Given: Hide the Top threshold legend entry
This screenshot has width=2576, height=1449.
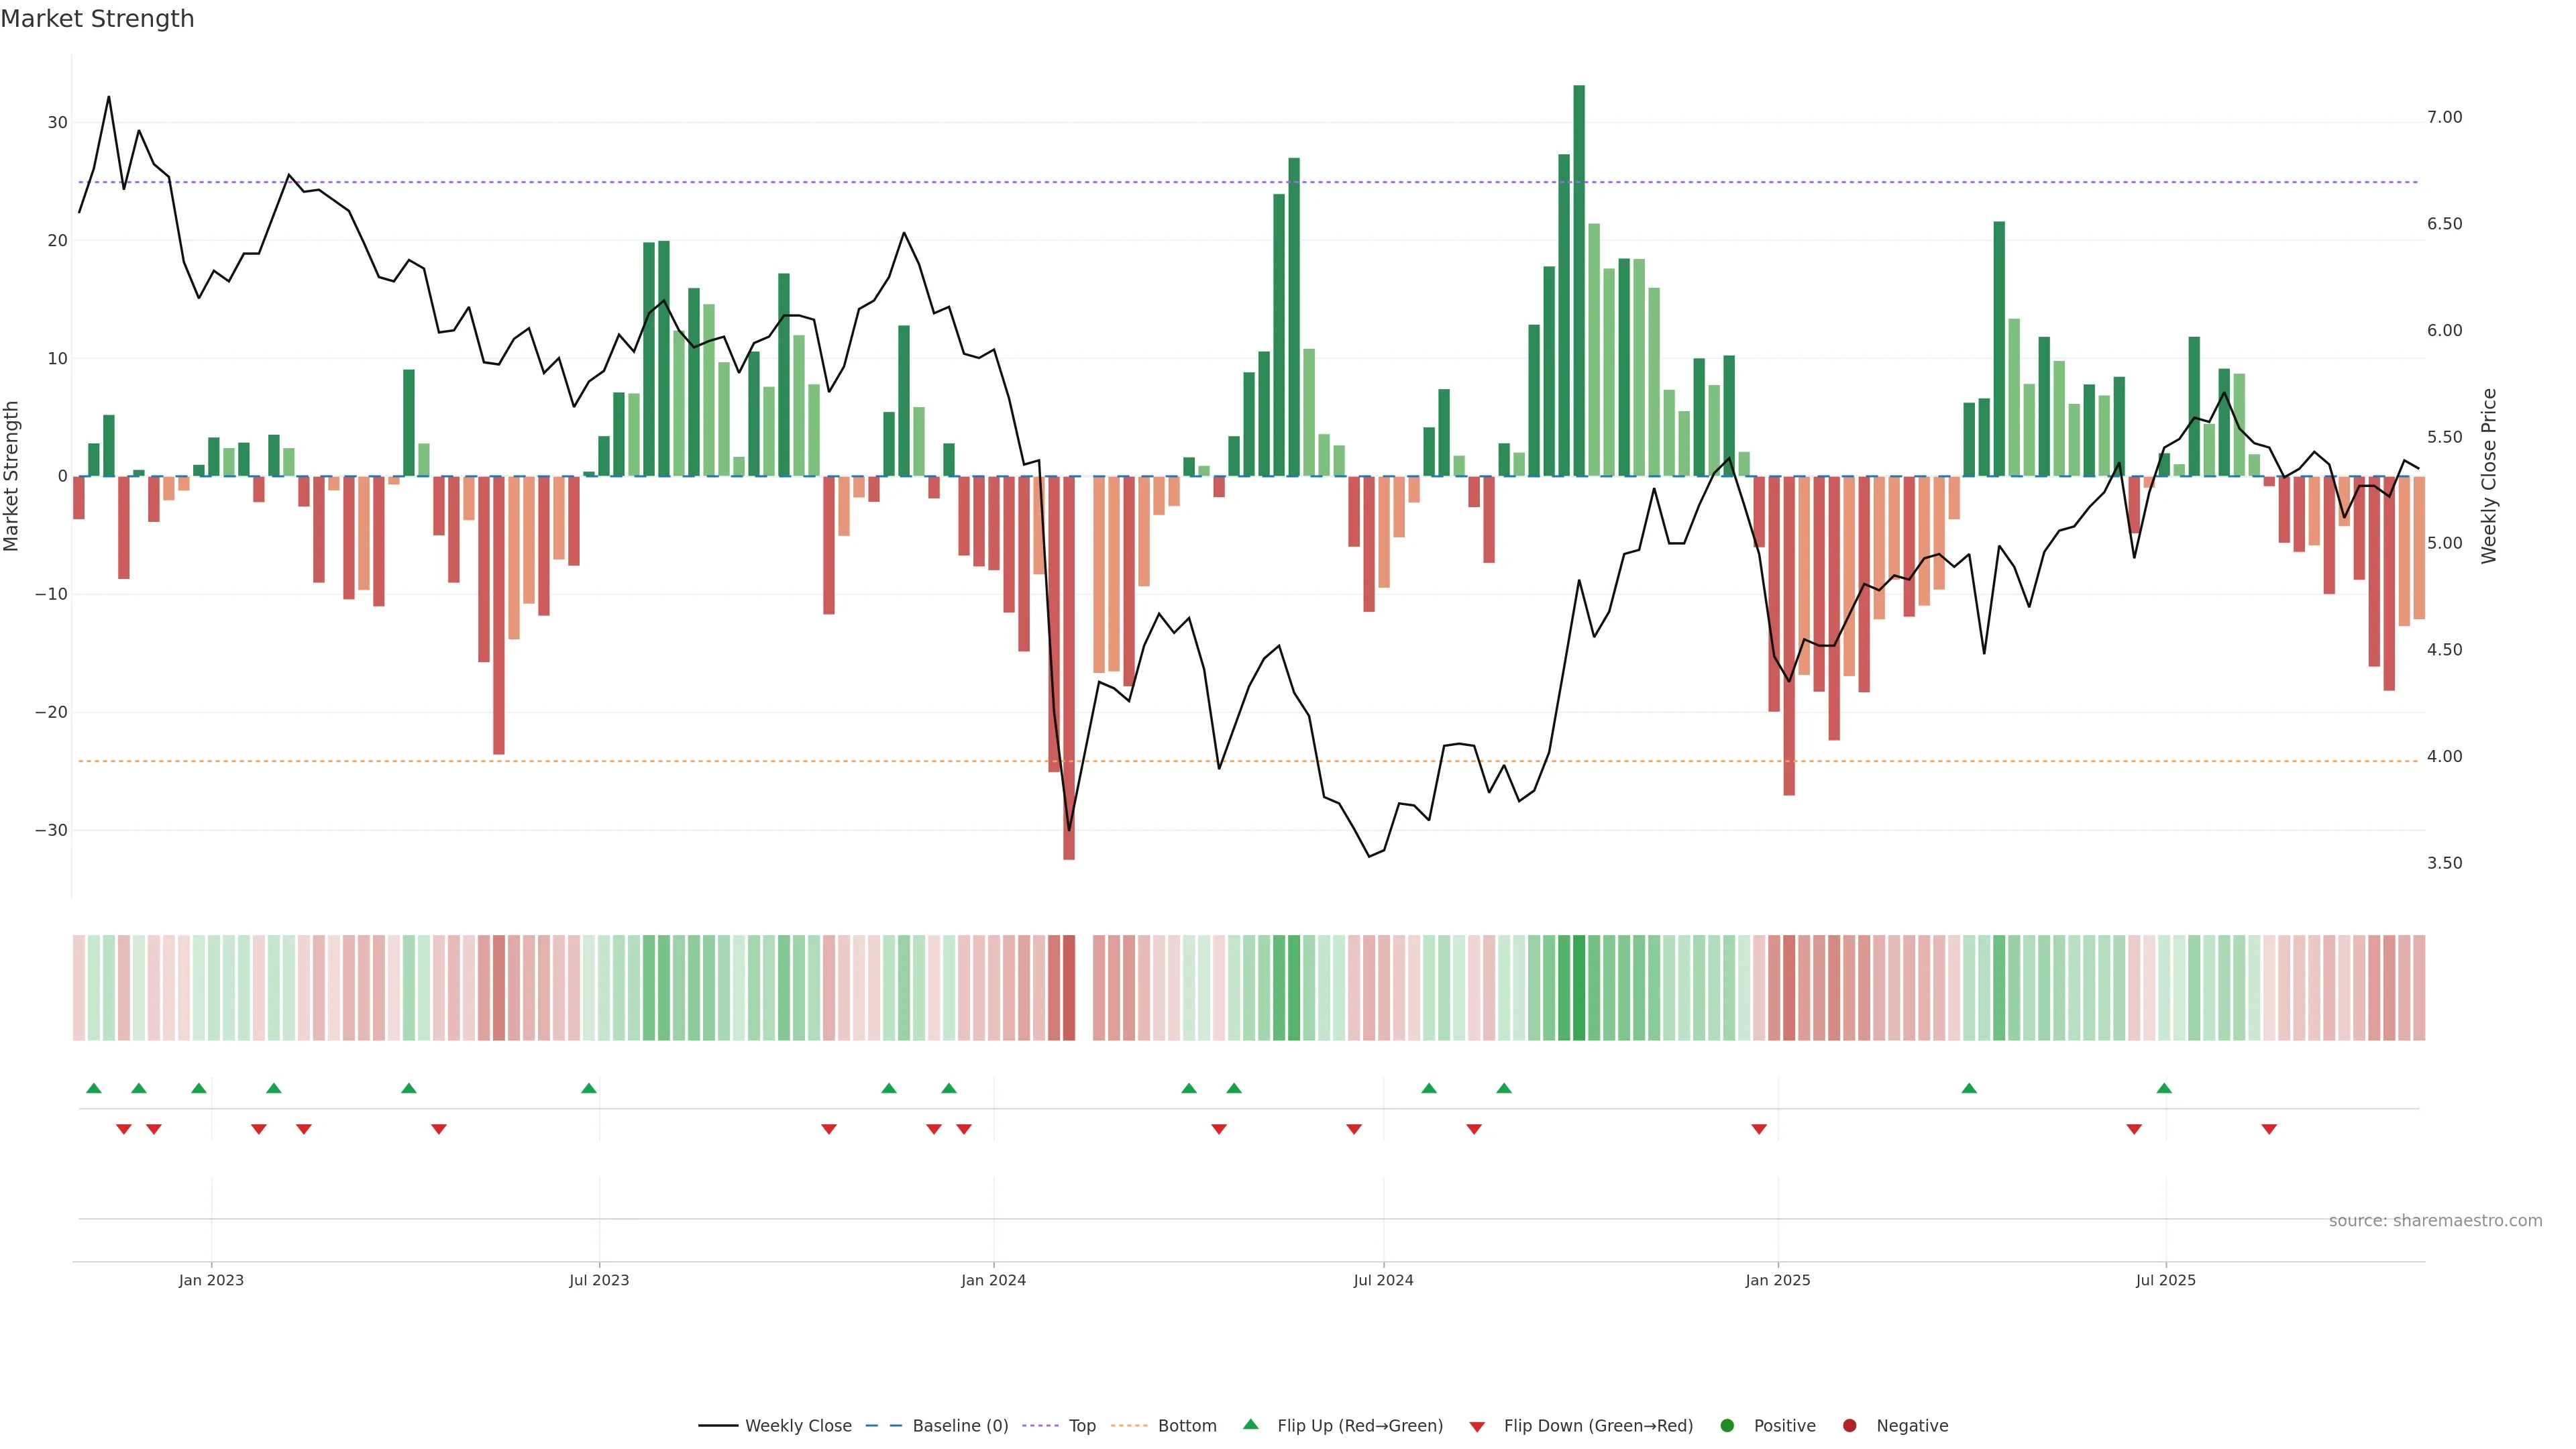Looking at the screenshot, I should tap(1081, 1425).
